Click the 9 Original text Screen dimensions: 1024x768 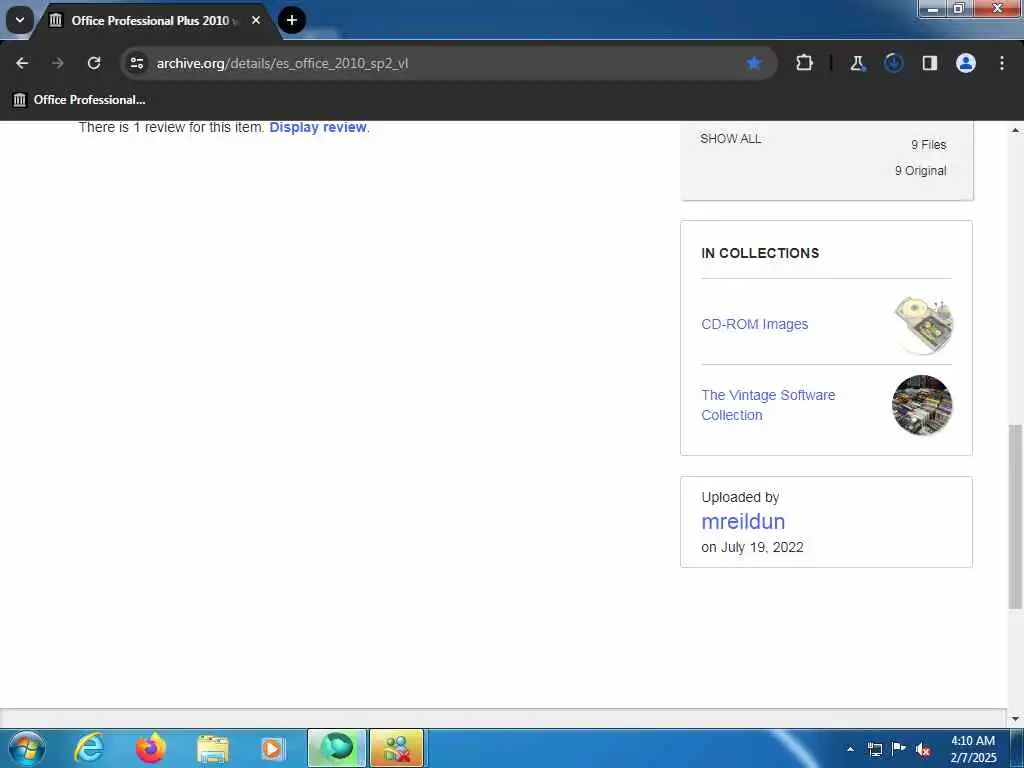point(920,170)
